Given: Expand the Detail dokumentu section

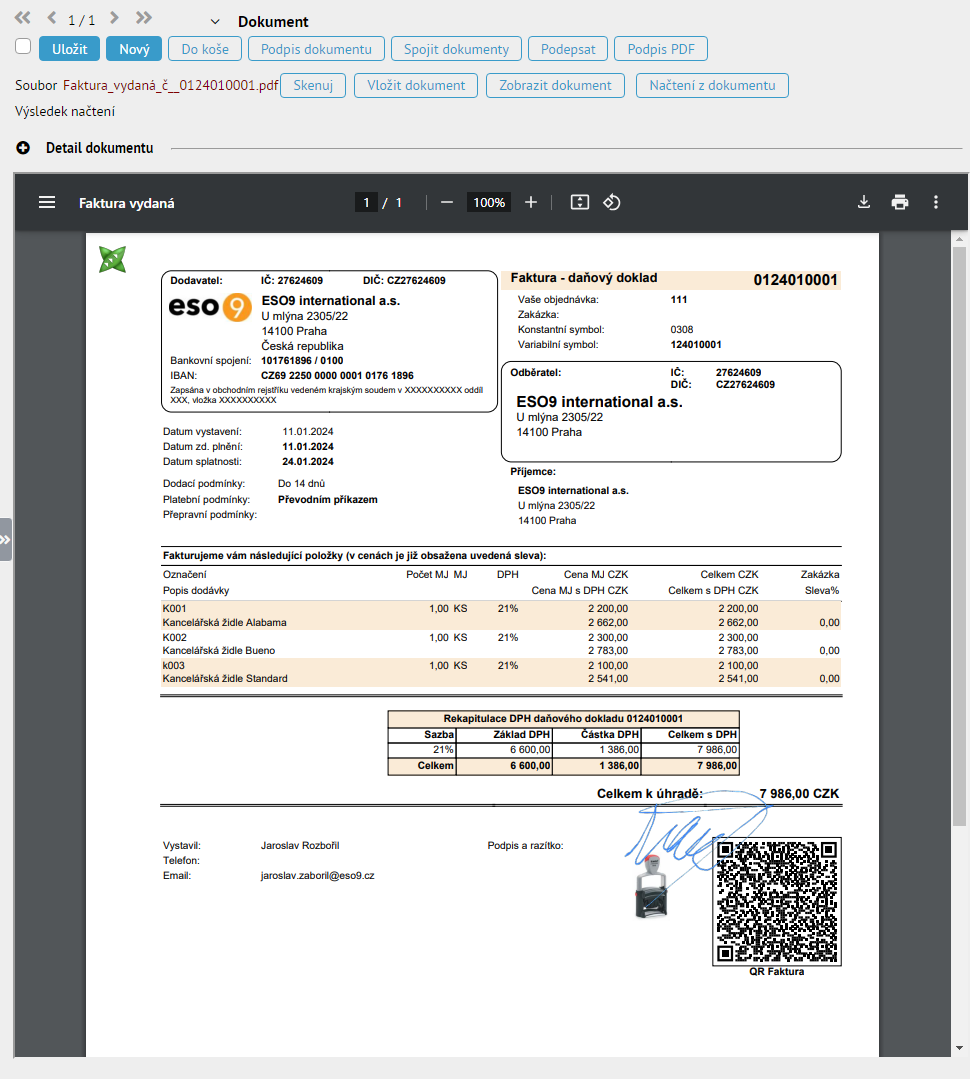Looking at the screenshot, I should [23, 148].
